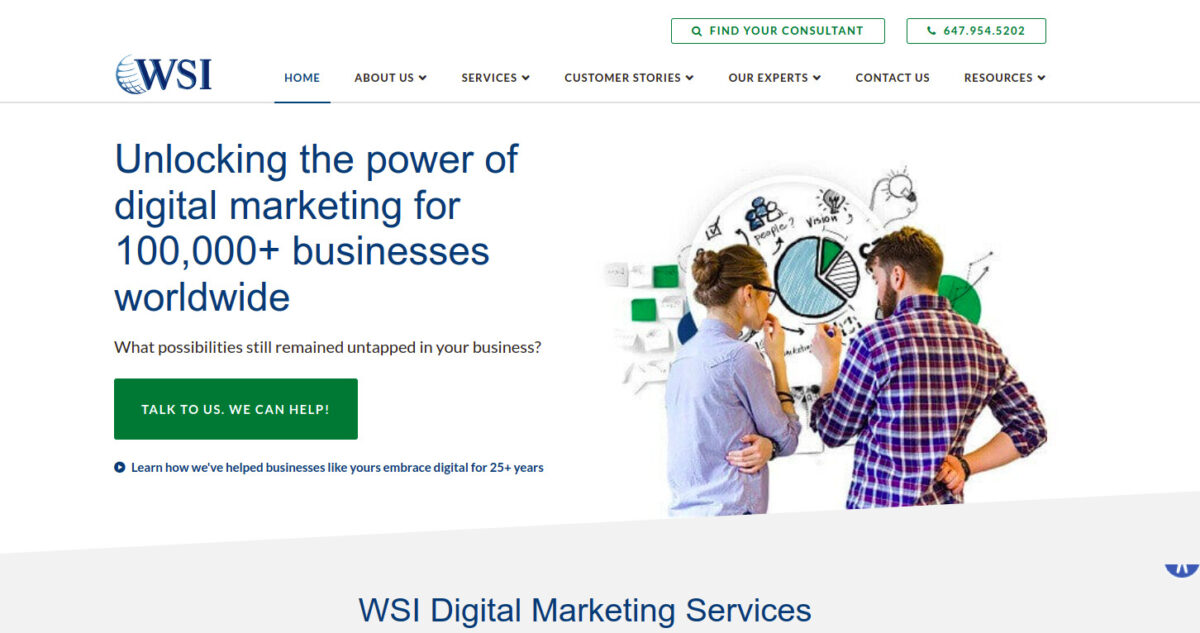Click the WSI Digital Marketing Services heading

tap(585, 610)
